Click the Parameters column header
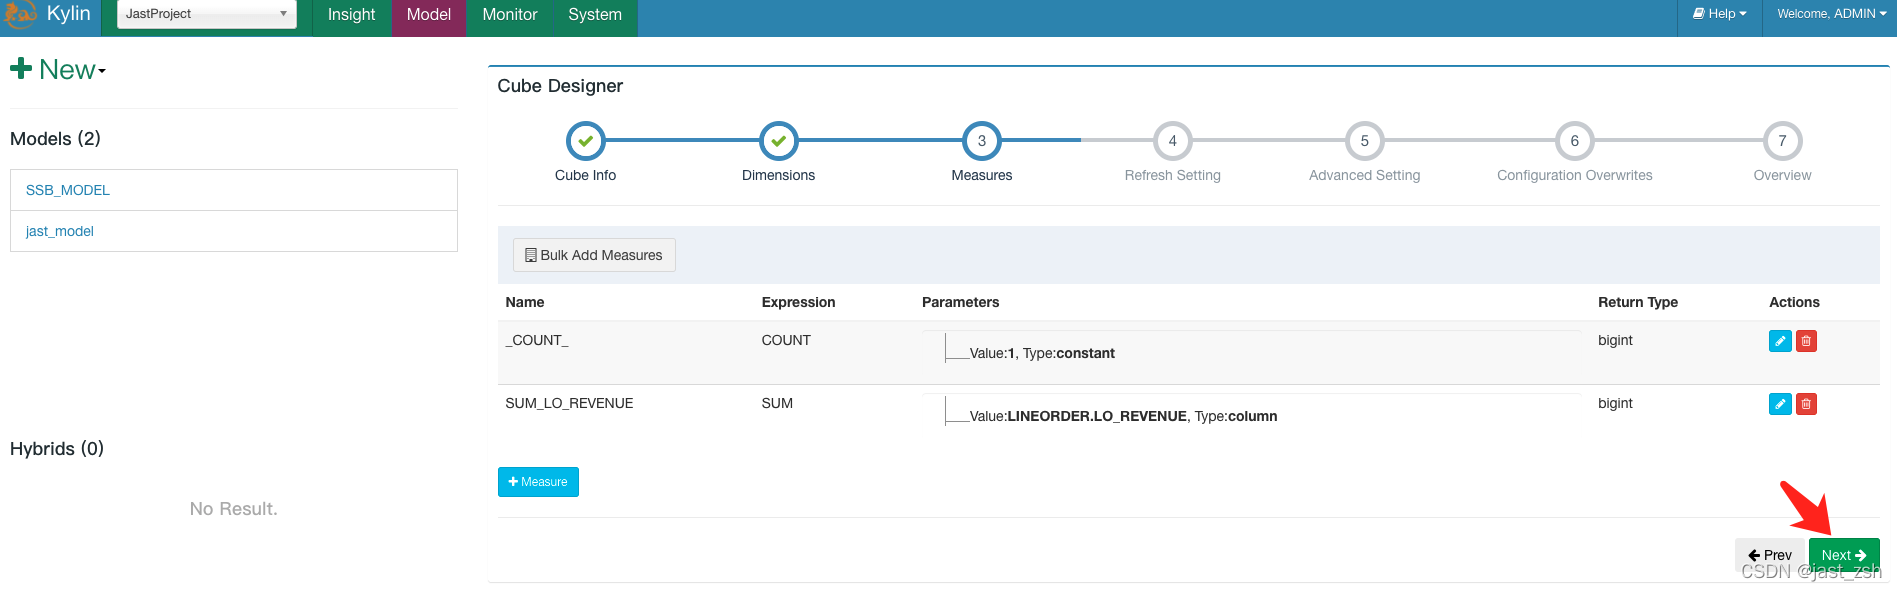1897x591 pixels. coord(960,302)
